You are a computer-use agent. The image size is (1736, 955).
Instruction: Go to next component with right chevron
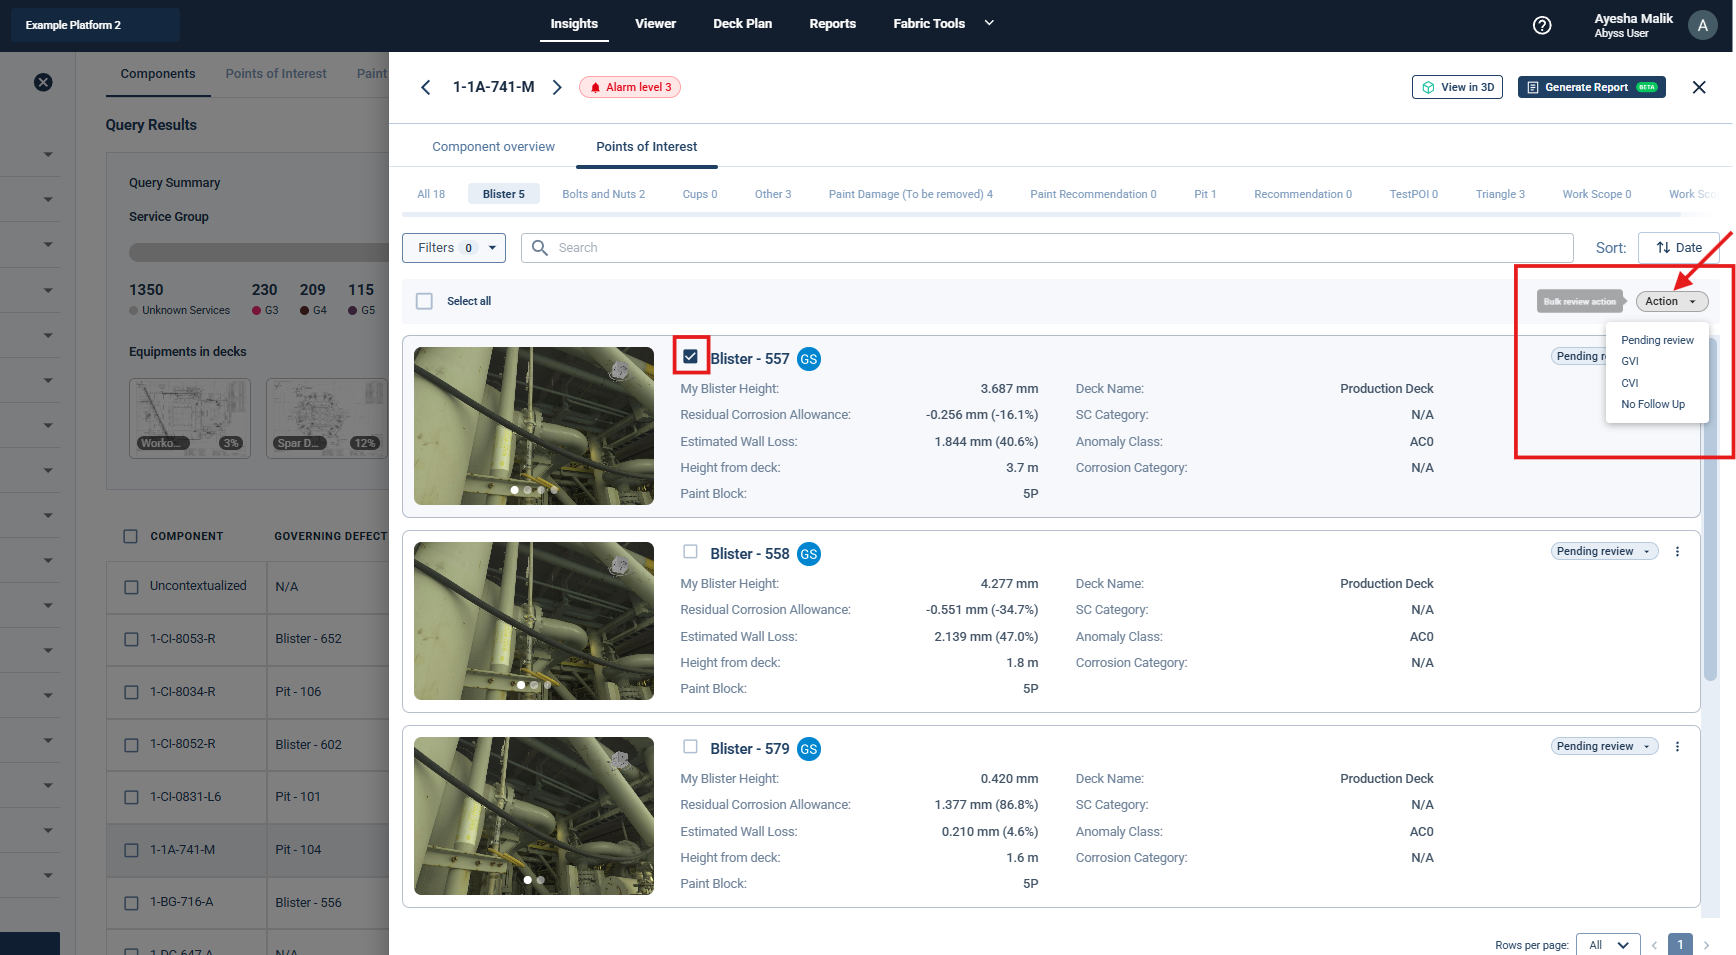(557, 87)
